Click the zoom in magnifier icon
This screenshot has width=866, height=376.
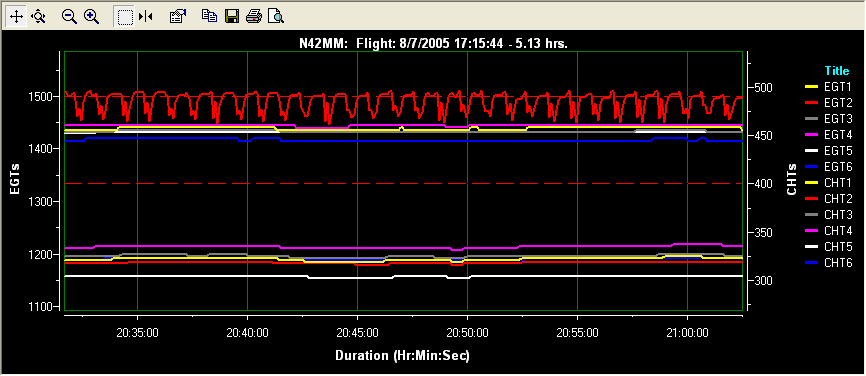[91, 17]
